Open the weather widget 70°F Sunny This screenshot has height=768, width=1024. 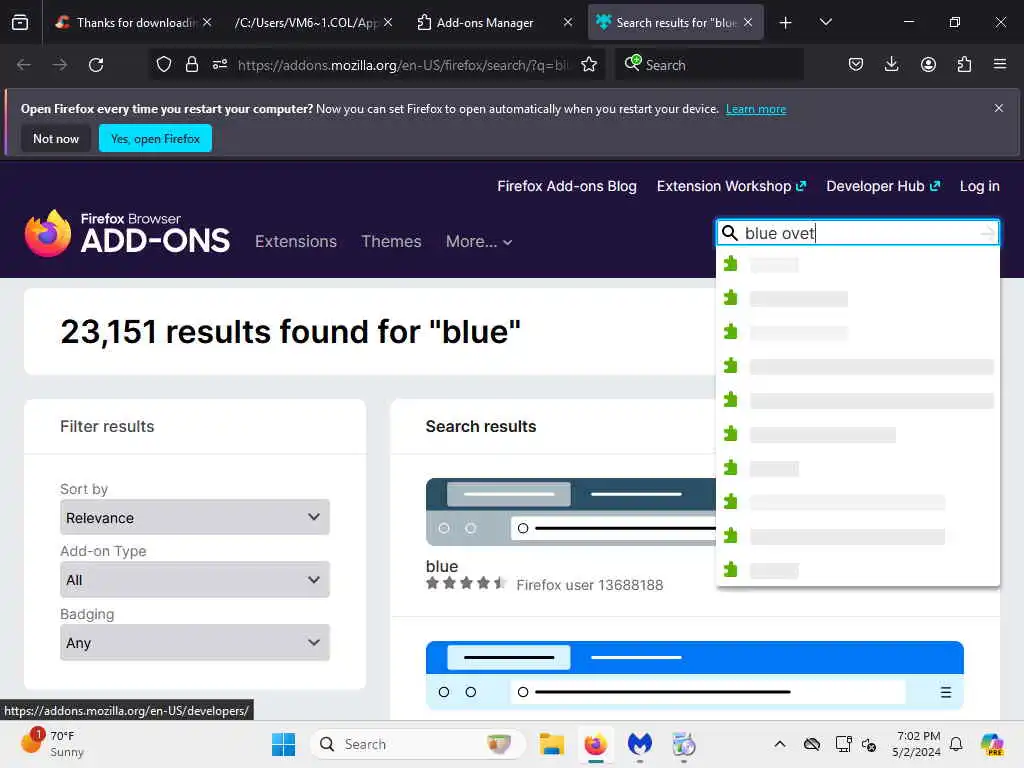click(x=53, y=744)
